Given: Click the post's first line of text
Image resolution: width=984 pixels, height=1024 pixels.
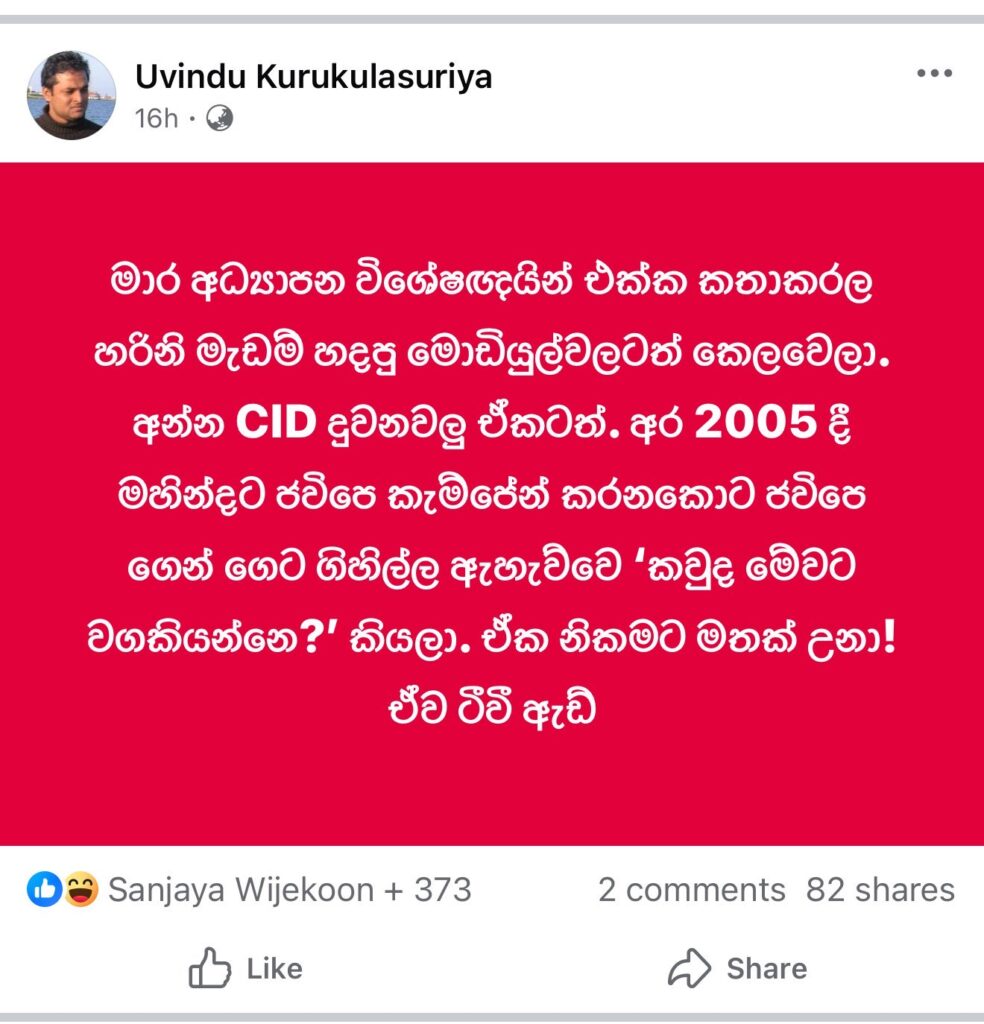Looking at the screenshot, I should [x=491, y=281].
